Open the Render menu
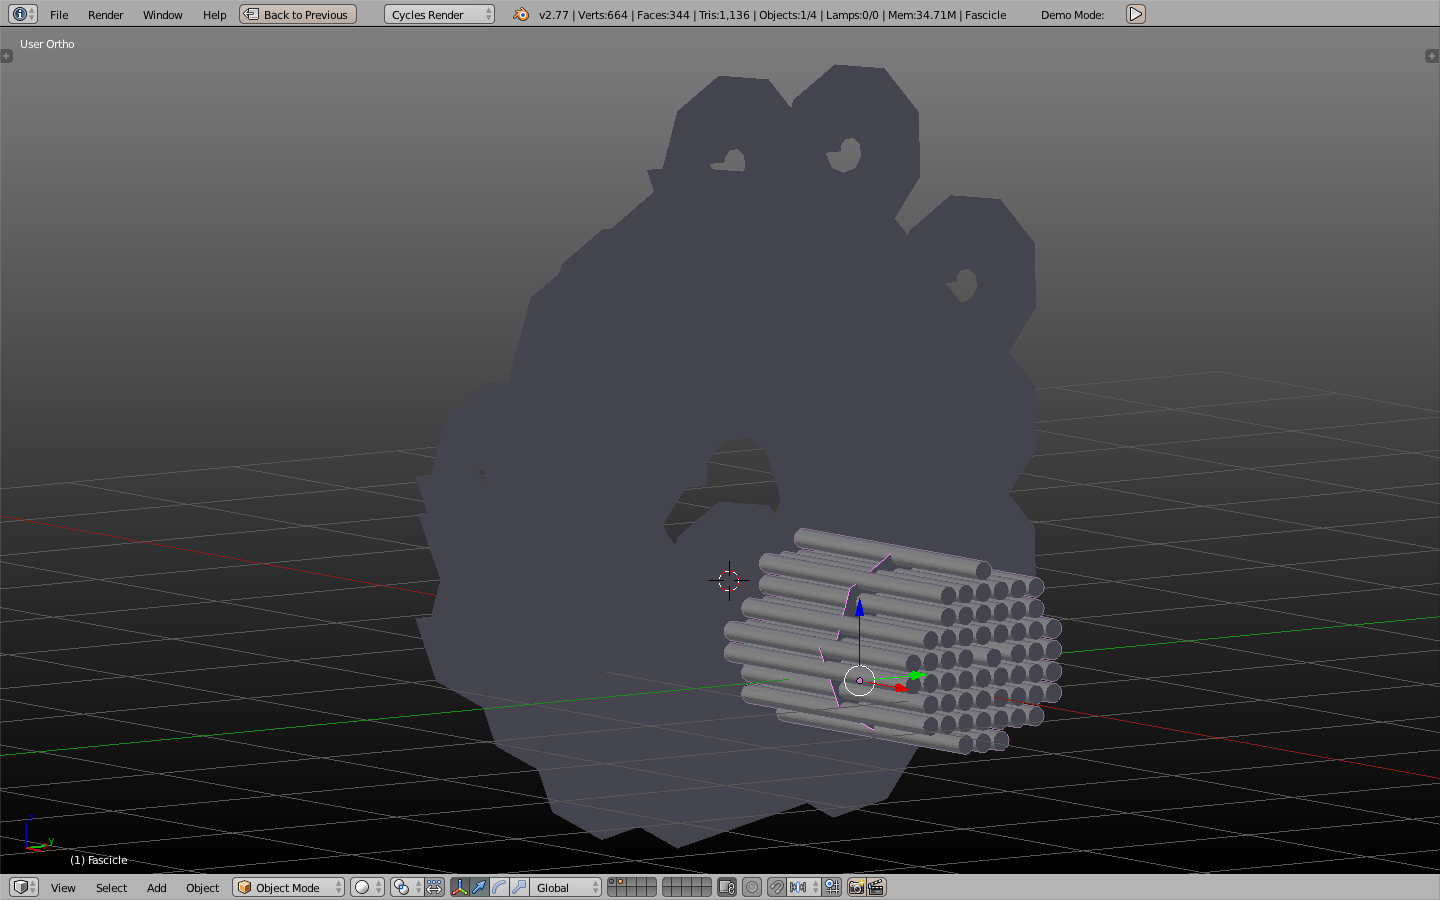The width and height of the screenshot is (1440, 900). coord(105,15)
